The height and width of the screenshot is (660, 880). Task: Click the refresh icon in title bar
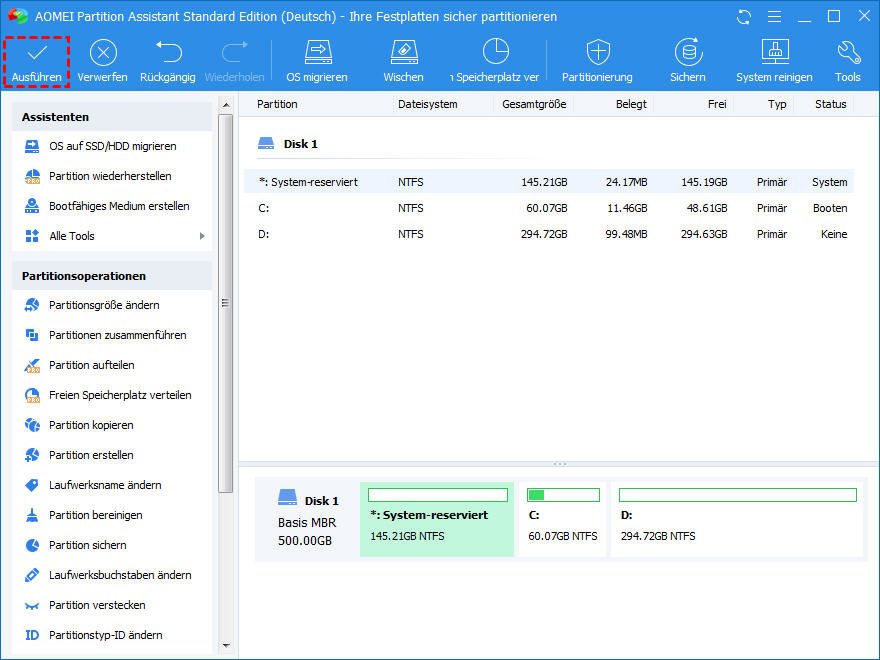[x=743, y=17]
